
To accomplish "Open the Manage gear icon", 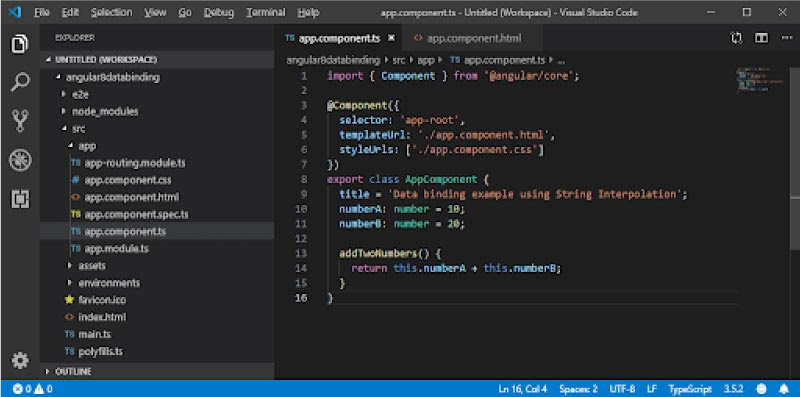I will [x=20, y=361].
